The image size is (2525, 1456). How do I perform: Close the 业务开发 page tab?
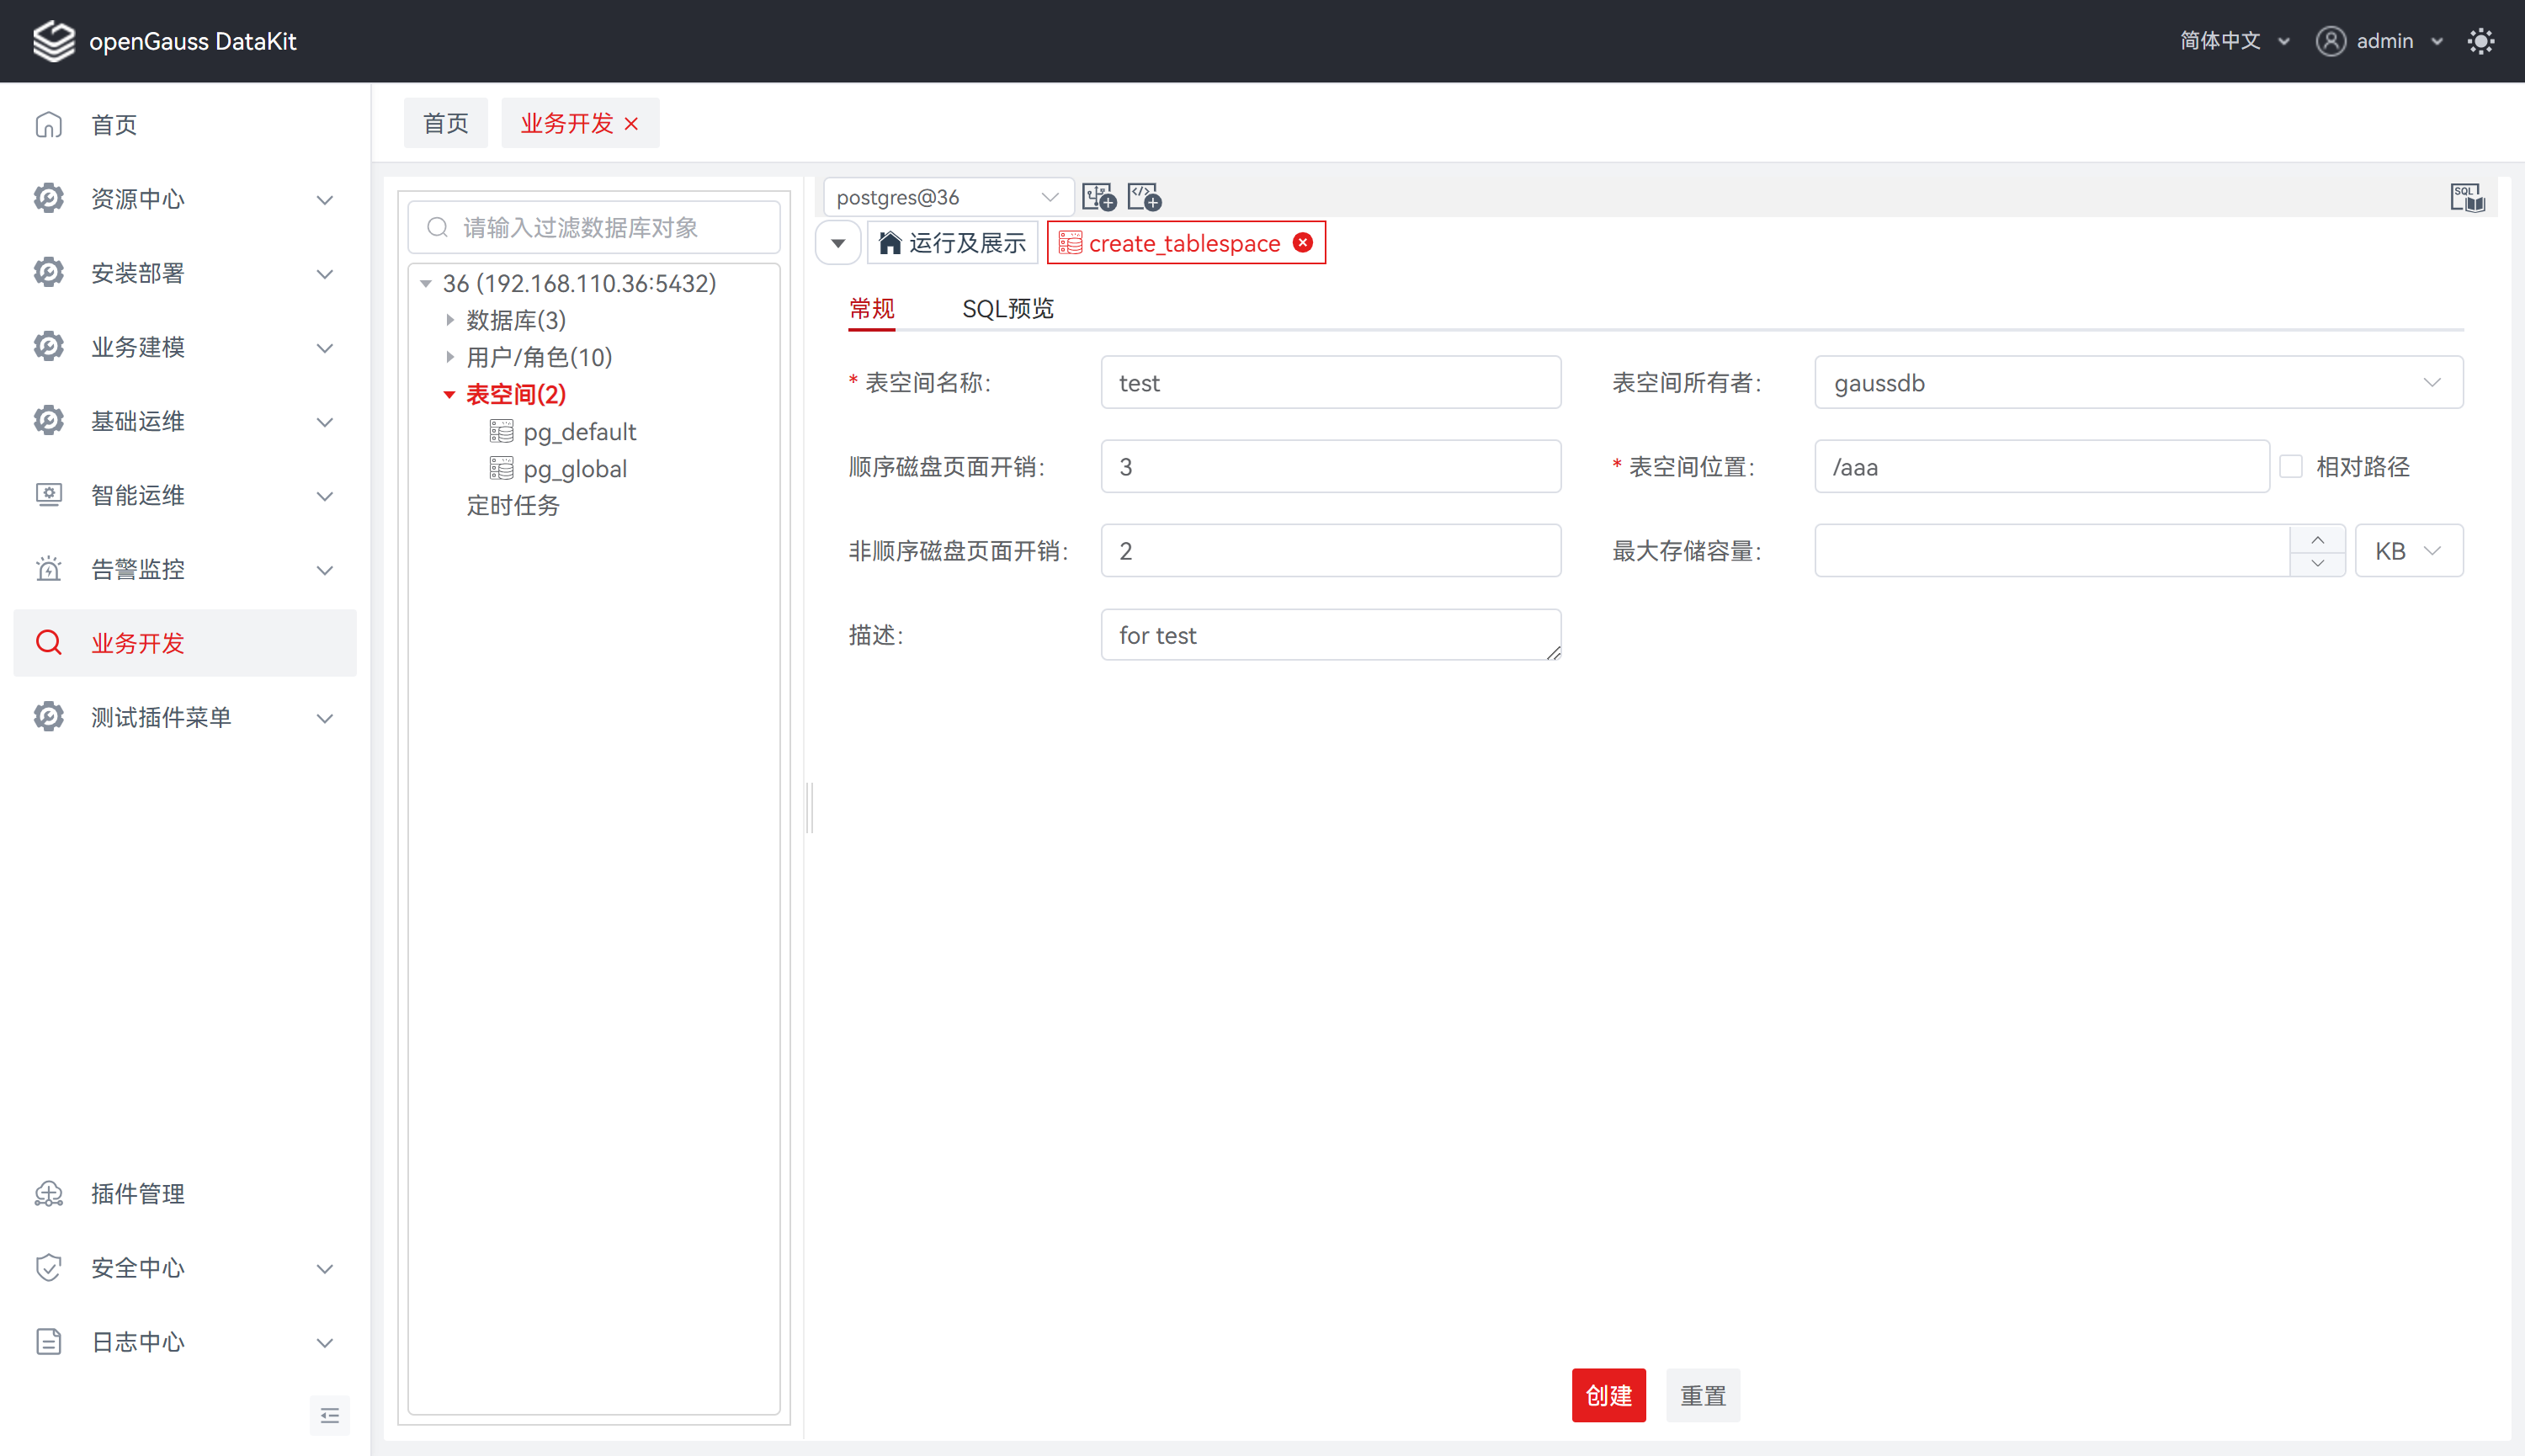pyautogui.click(x=631, y=123)
